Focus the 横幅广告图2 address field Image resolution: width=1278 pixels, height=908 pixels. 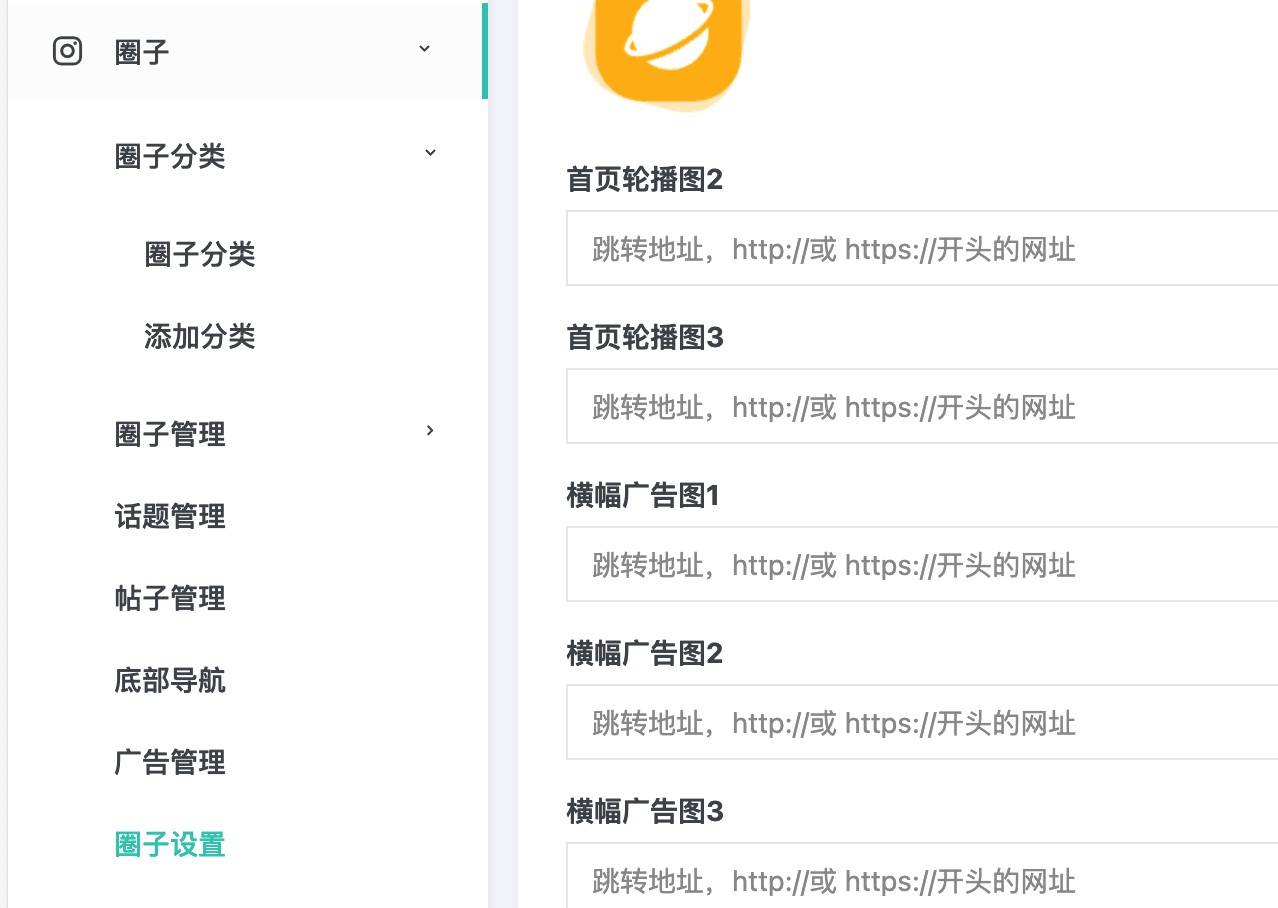[920, 722]
